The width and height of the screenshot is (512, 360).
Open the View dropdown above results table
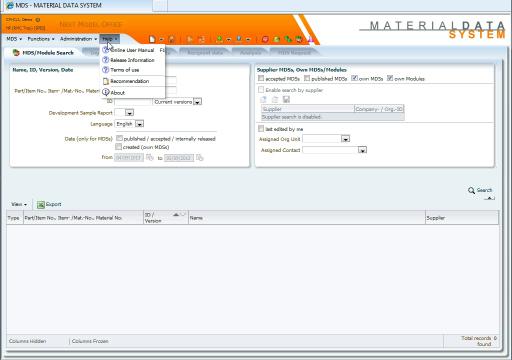click(x=19, y=204)
